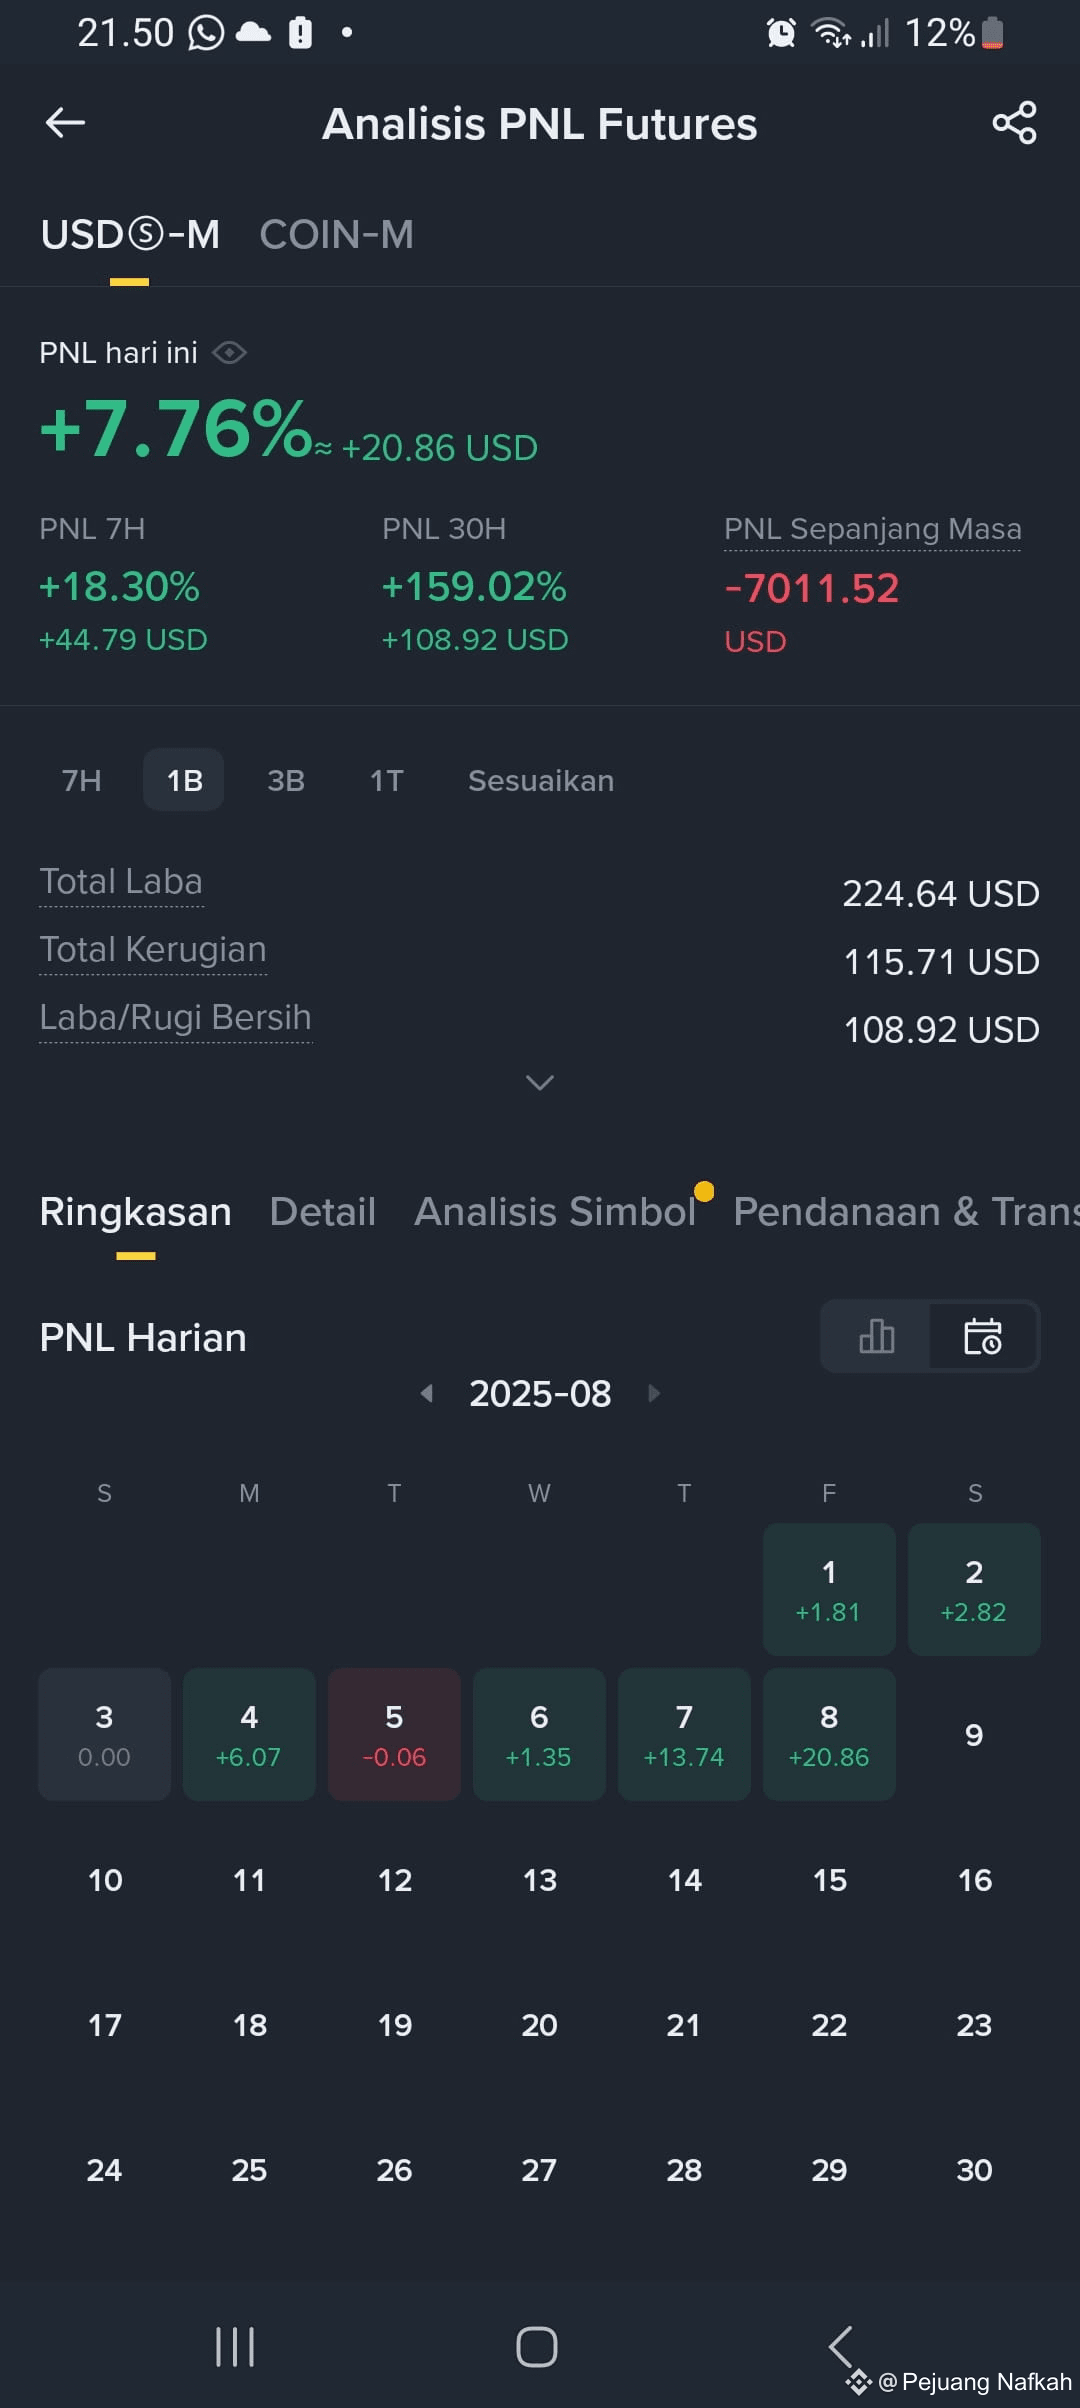
Task: Go to next month arrow
Action: 654,1393
